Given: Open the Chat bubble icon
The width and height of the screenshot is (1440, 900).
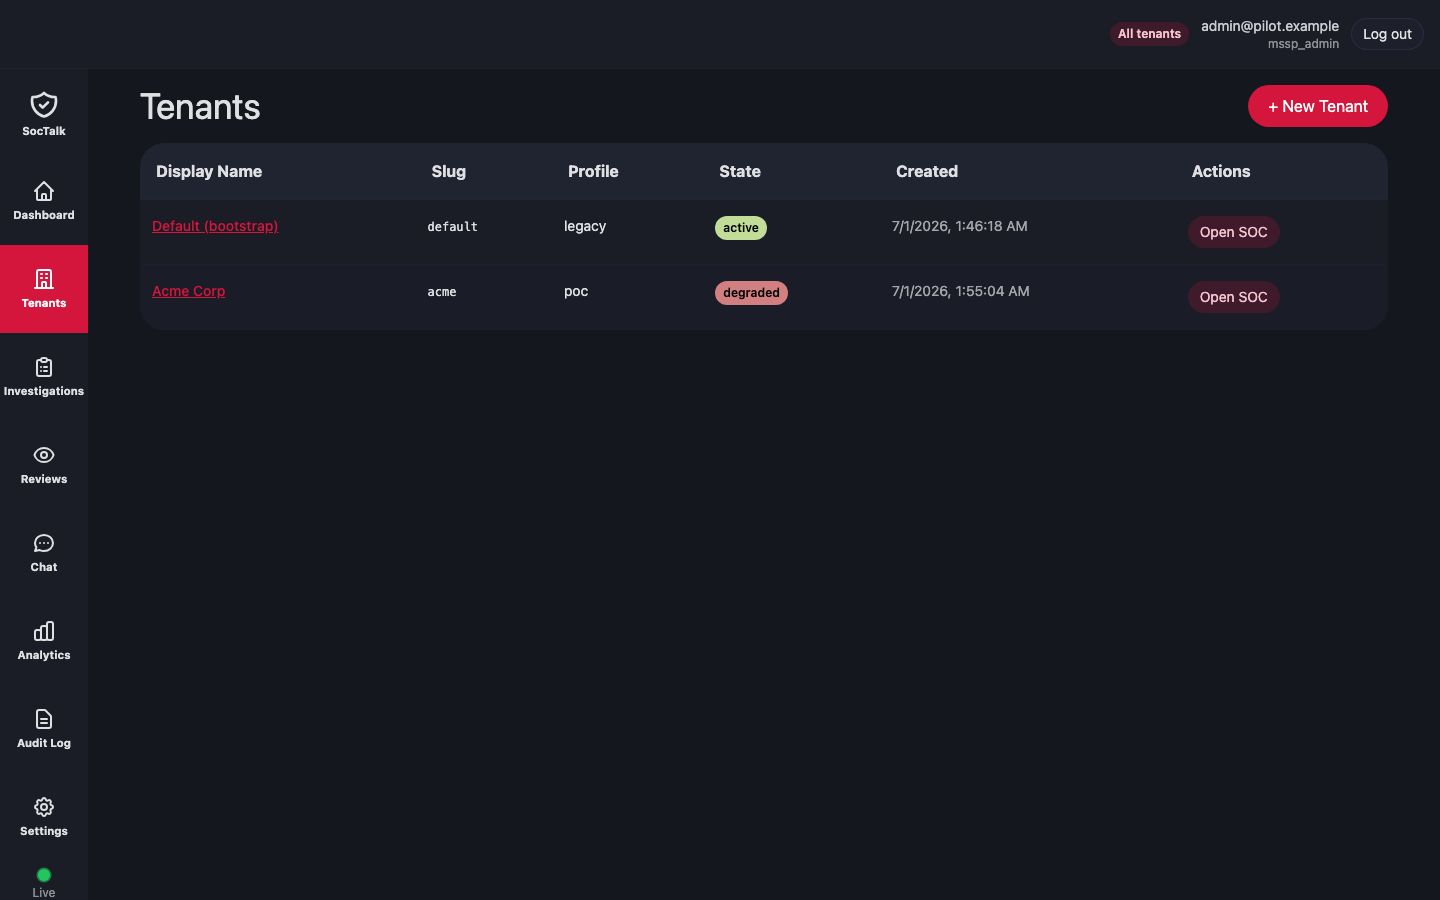Looking at the screenshot, I should (x=44, y=543).
